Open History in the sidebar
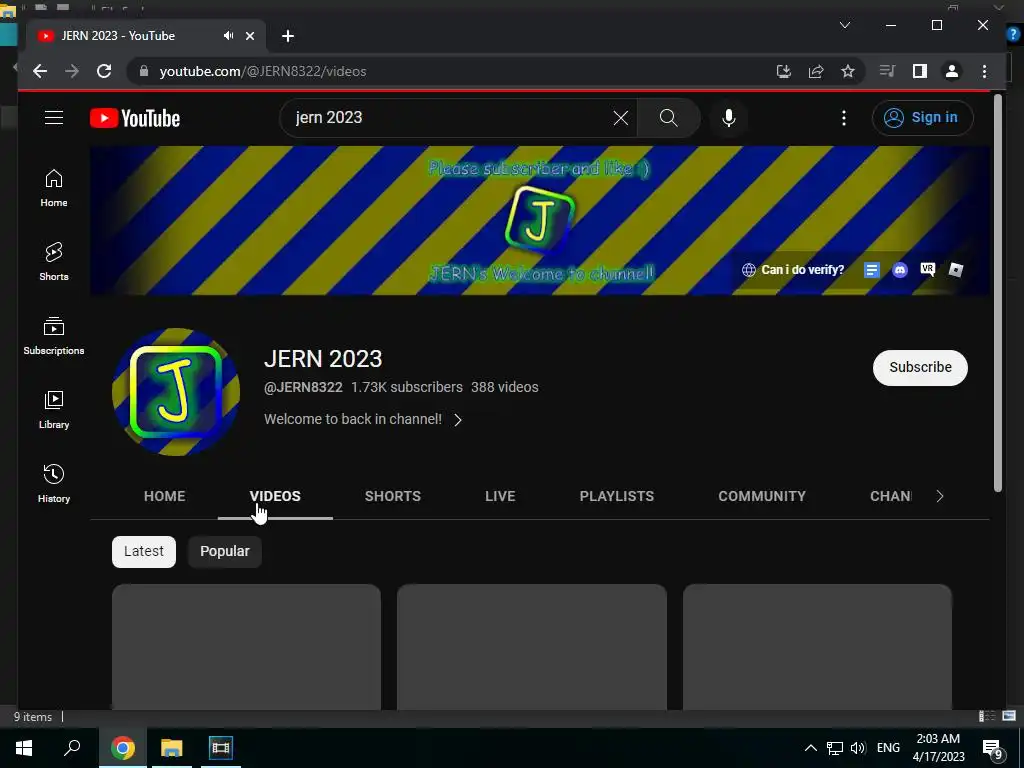 54,483
